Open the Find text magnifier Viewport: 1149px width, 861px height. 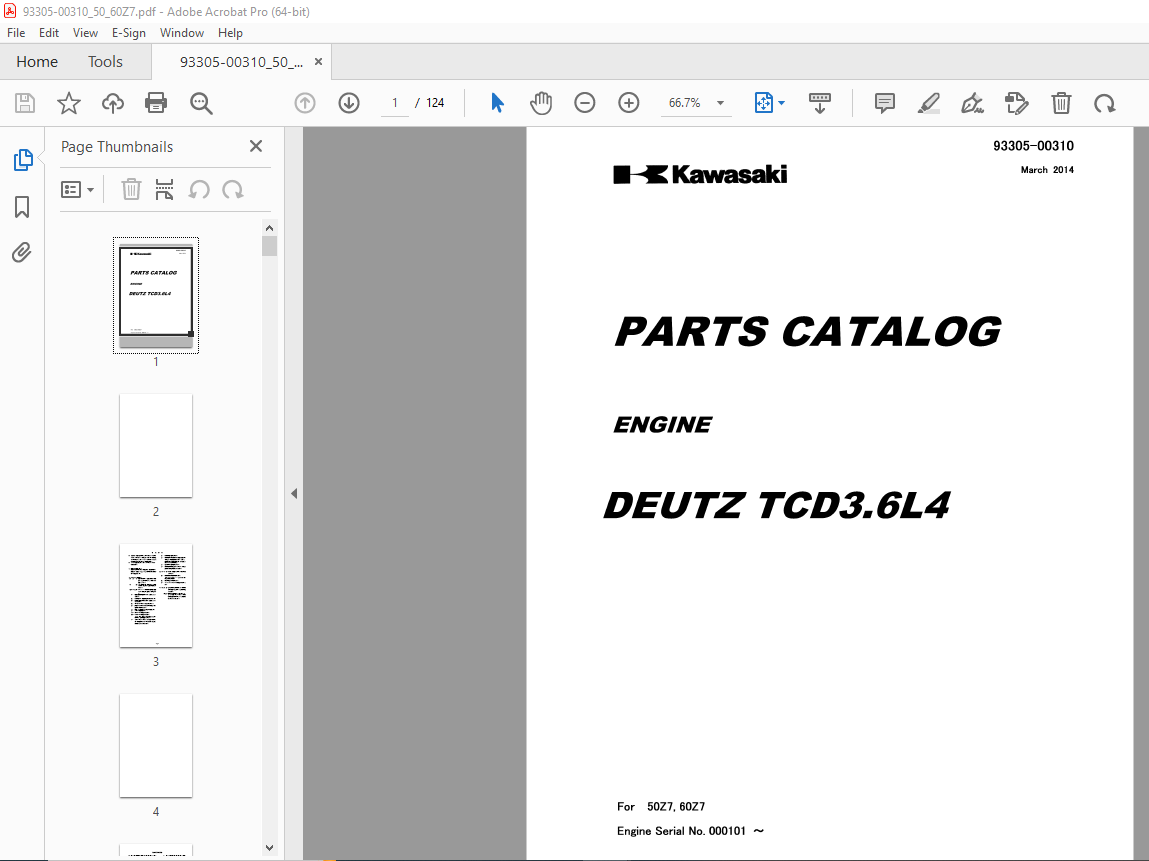201,103
